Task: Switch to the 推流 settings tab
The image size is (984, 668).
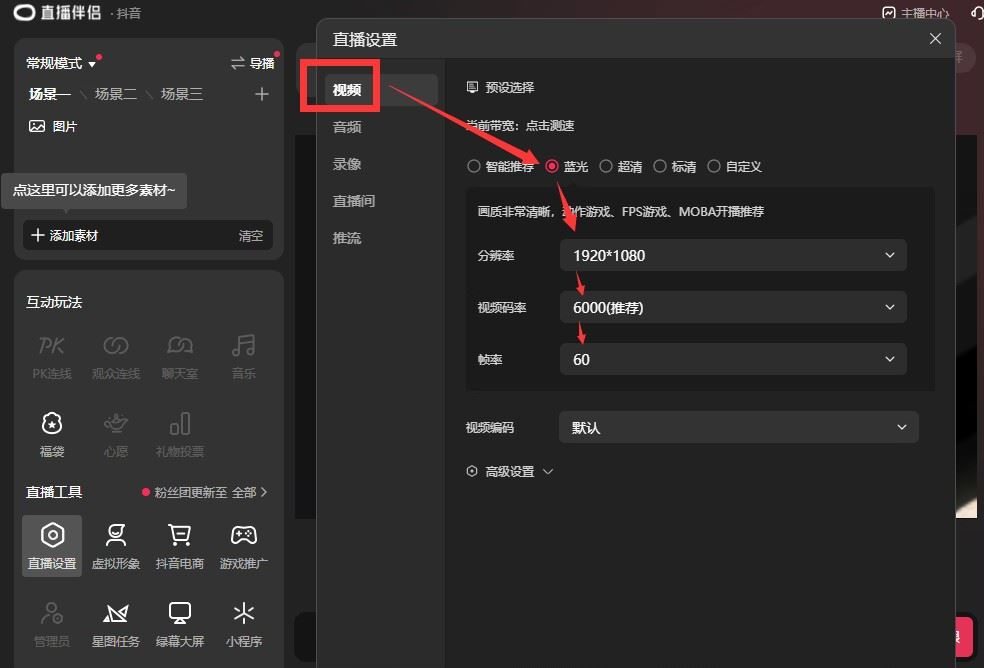Action: click(x=347, y=238)
